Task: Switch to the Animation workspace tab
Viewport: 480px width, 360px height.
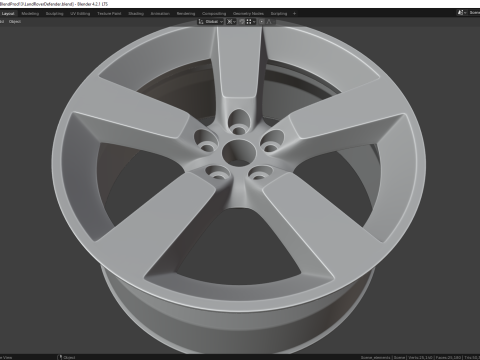Action: (x=160, y=14)
